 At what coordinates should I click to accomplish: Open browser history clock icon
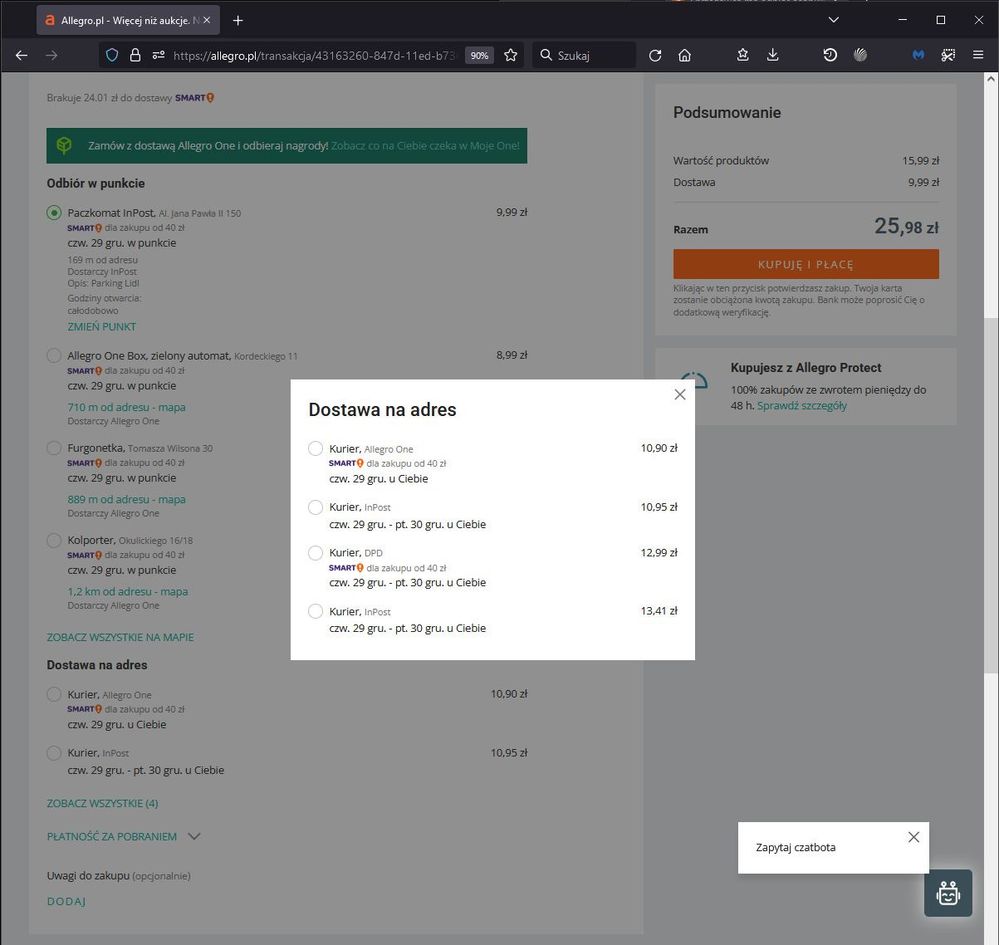[x=830, y=55]
